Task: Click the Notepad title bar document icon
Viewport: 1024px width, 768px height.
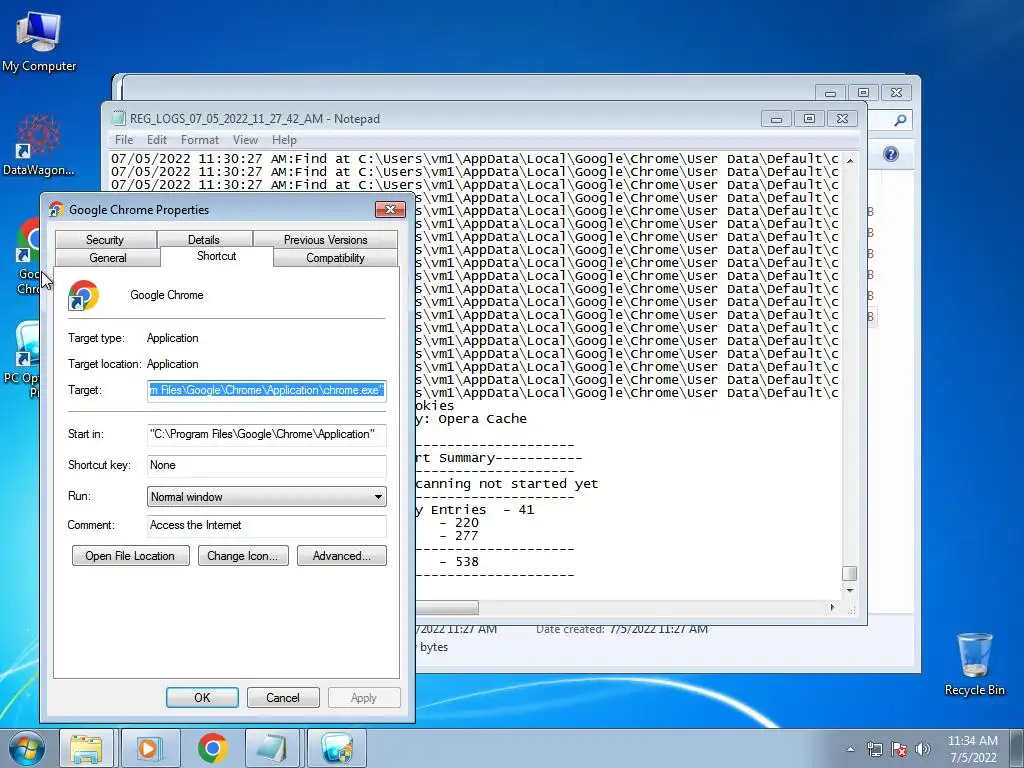Action: pyautogui.click(x=118, y=118)
